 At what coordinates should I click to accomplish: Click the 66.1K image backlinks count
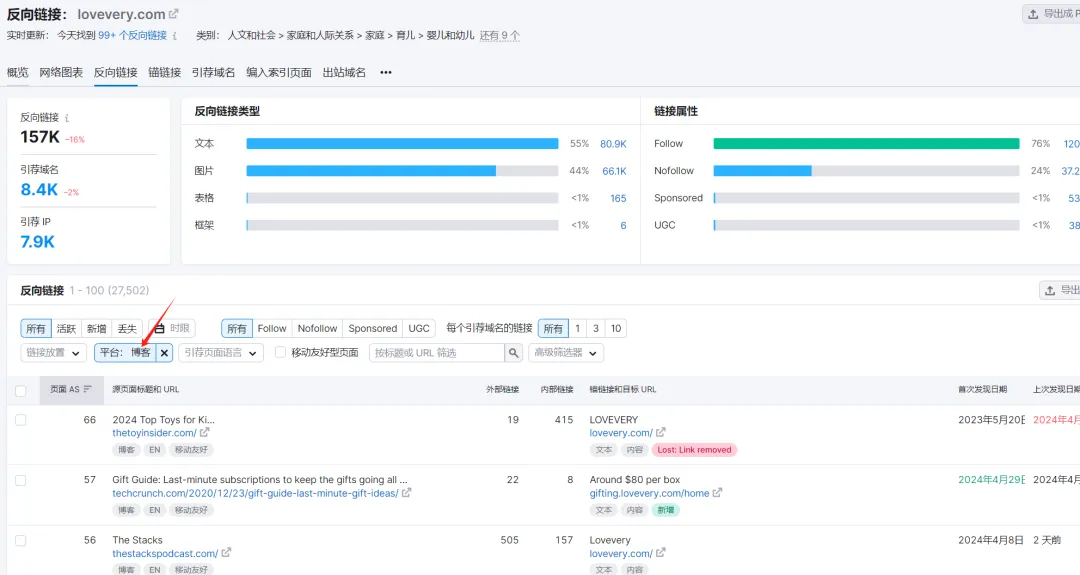coord(614,171)
